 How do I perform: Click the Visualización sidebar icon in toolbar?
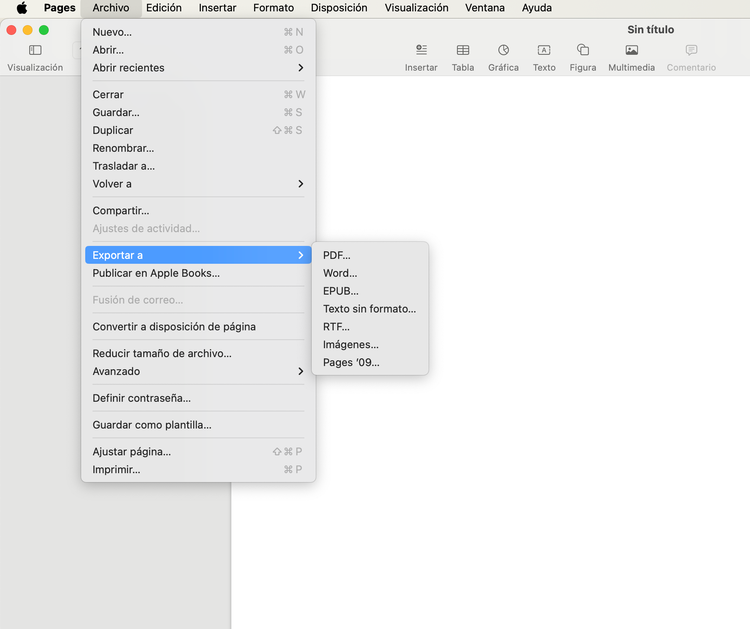[x=35, y=50]
